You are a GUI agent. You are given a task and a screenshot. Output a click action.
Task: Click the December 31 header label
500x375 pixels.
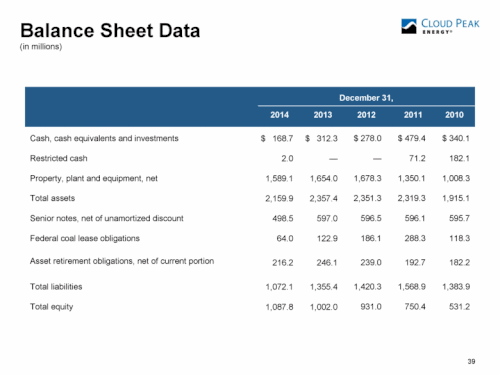[366, 98]
